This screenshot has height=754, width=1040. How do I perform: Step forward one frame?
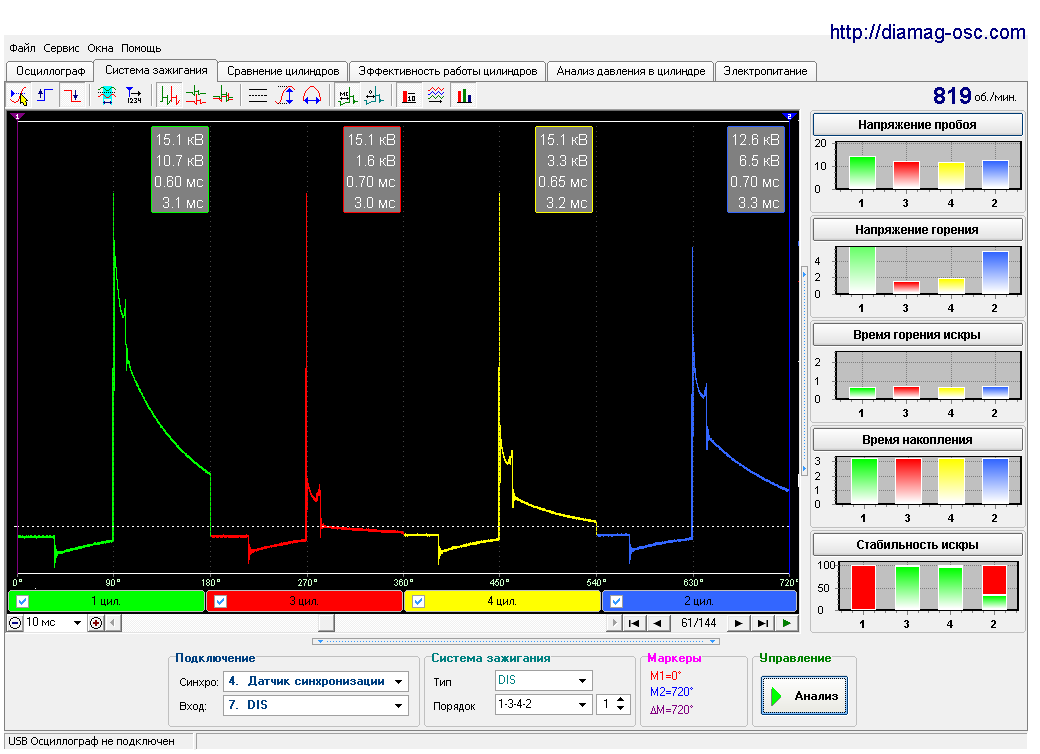(738, 623)
